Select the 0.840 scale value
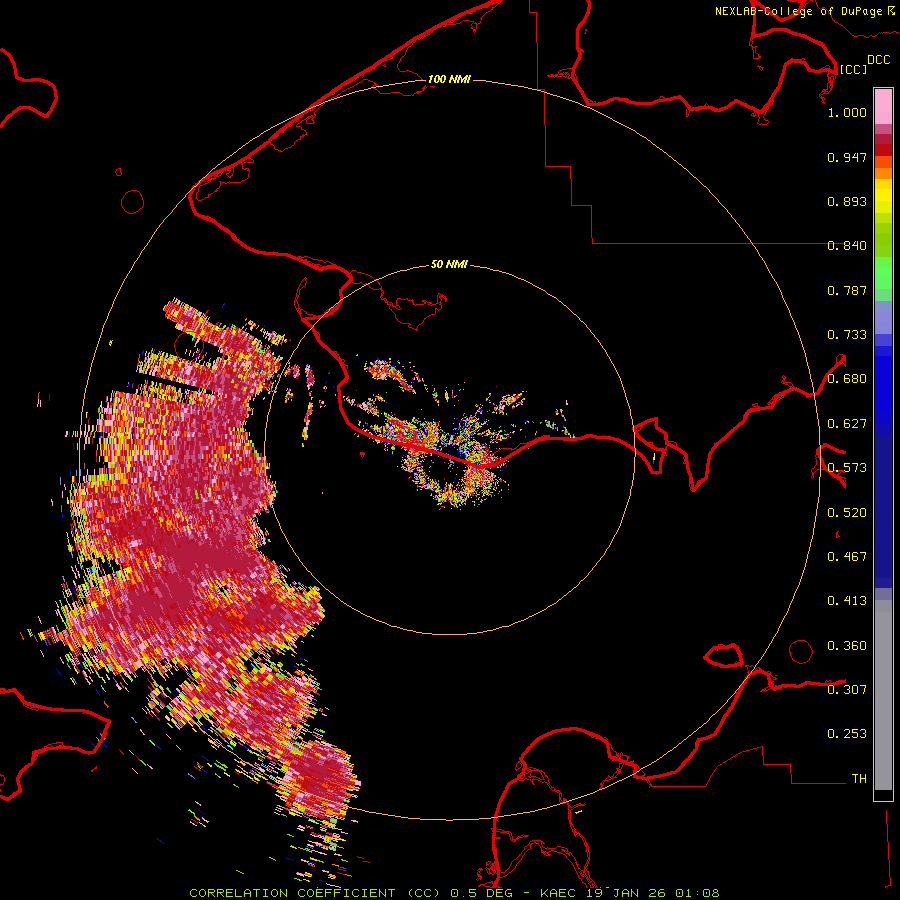This screenshot has height=900, width=900. point(847,246)
